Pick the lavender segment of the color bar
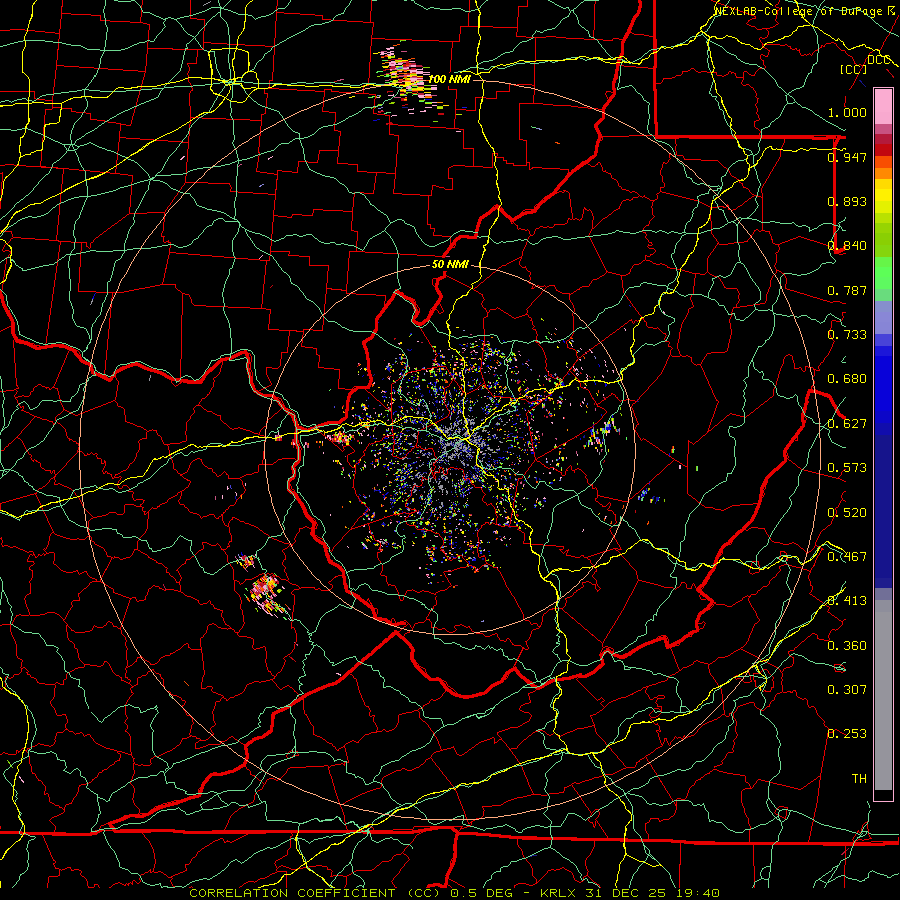This screenshot has height=900, width=900. pyautogui.click(x=883, y=318)
